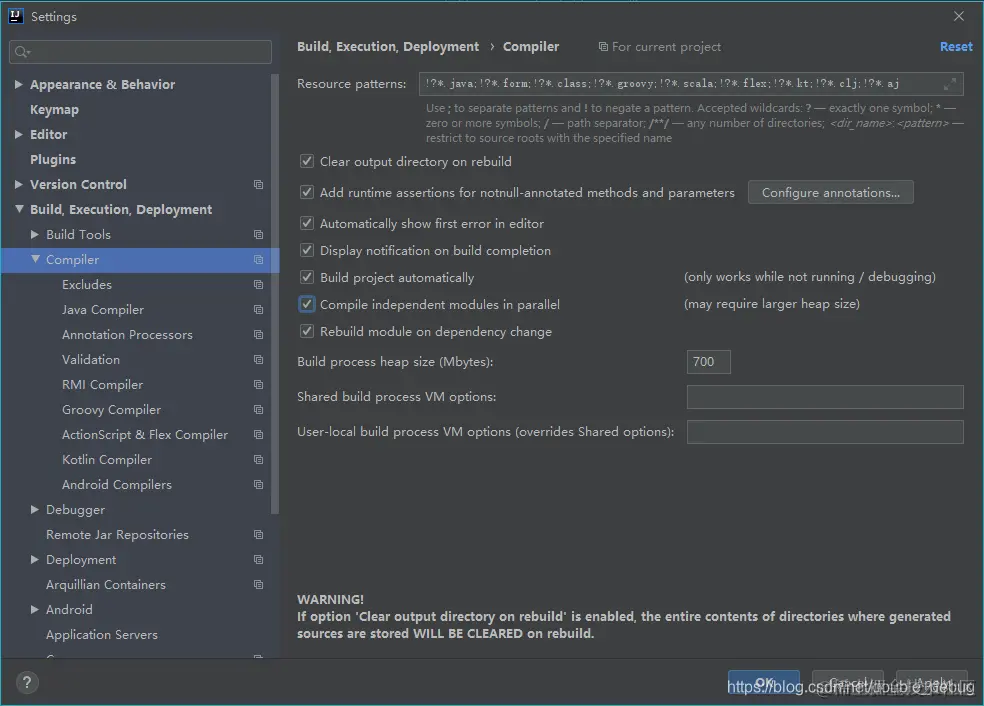Toggle Automatically show first error in editor
Screen dimensions: 984x706
tap(307, 223)
